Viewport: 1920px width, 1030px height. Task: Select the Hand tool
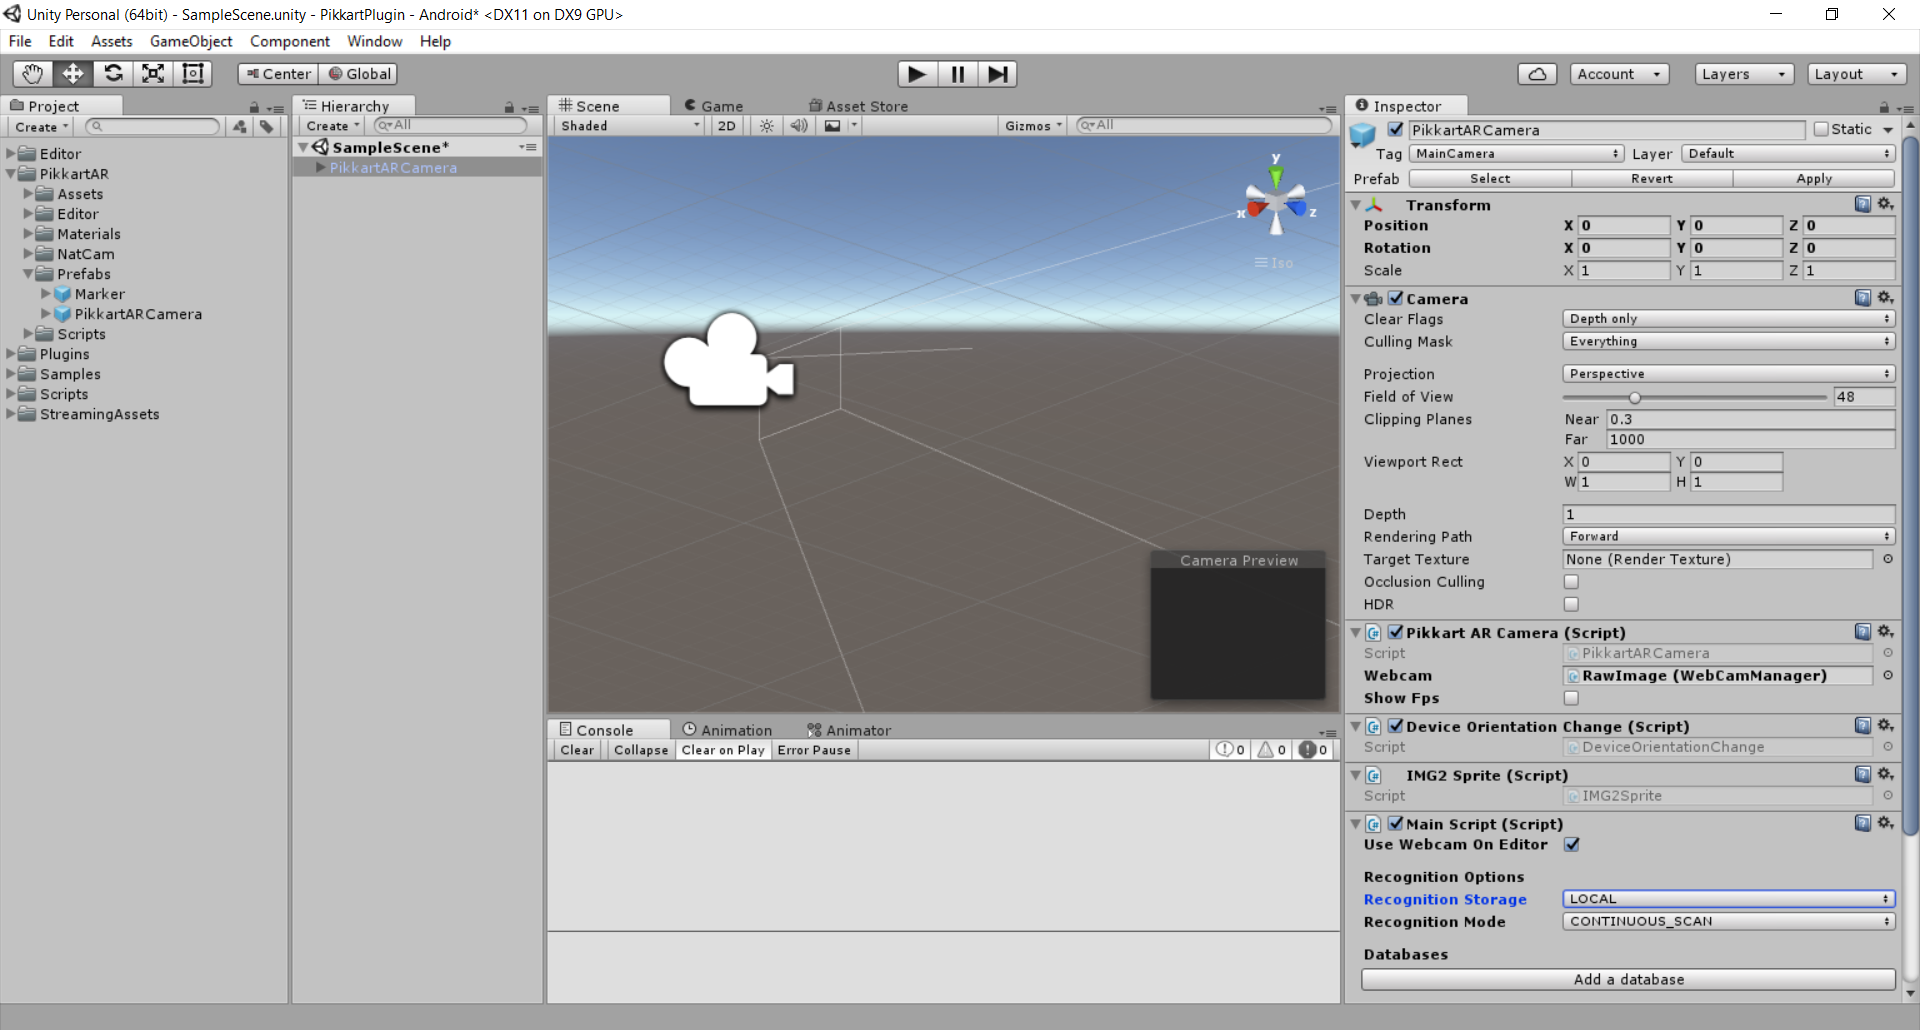click(x=33, y=74)
